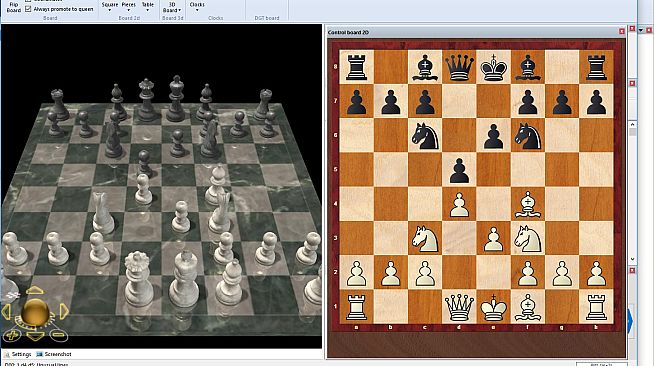Image resolution: width=654 pixels, height=366 pixels.
Task: Click the Screenshot button
Action: (x=54, y=354)
